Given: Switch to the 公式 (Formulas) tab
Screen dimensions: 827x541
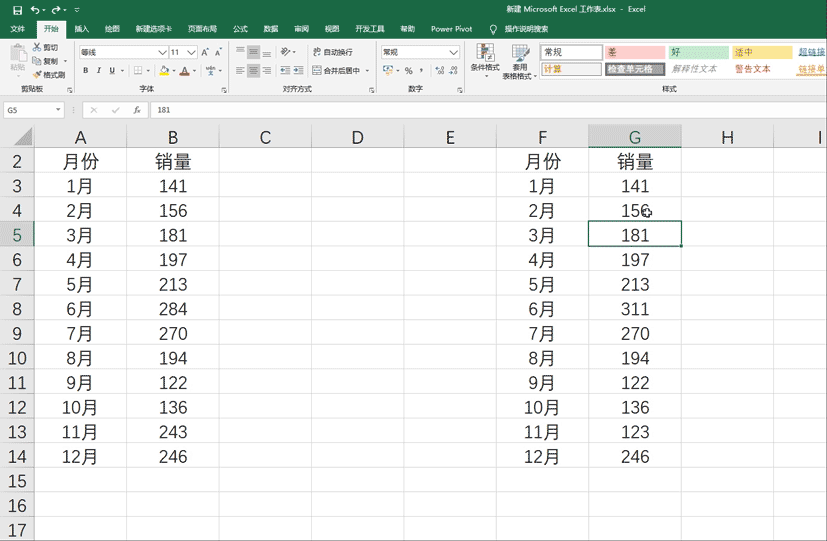Looking at the screenshot, I should point(241,29).
